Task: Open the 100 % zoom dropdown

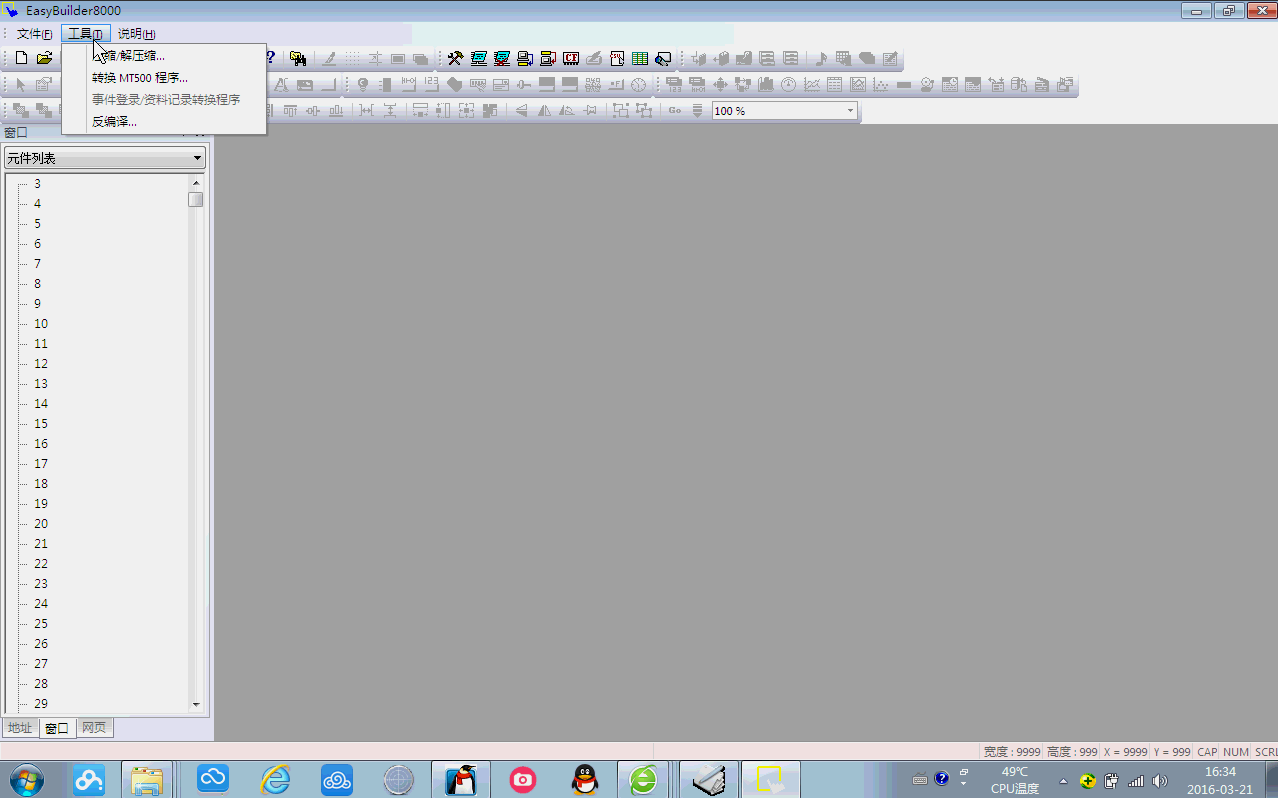Action: click(x=851, y=111)
